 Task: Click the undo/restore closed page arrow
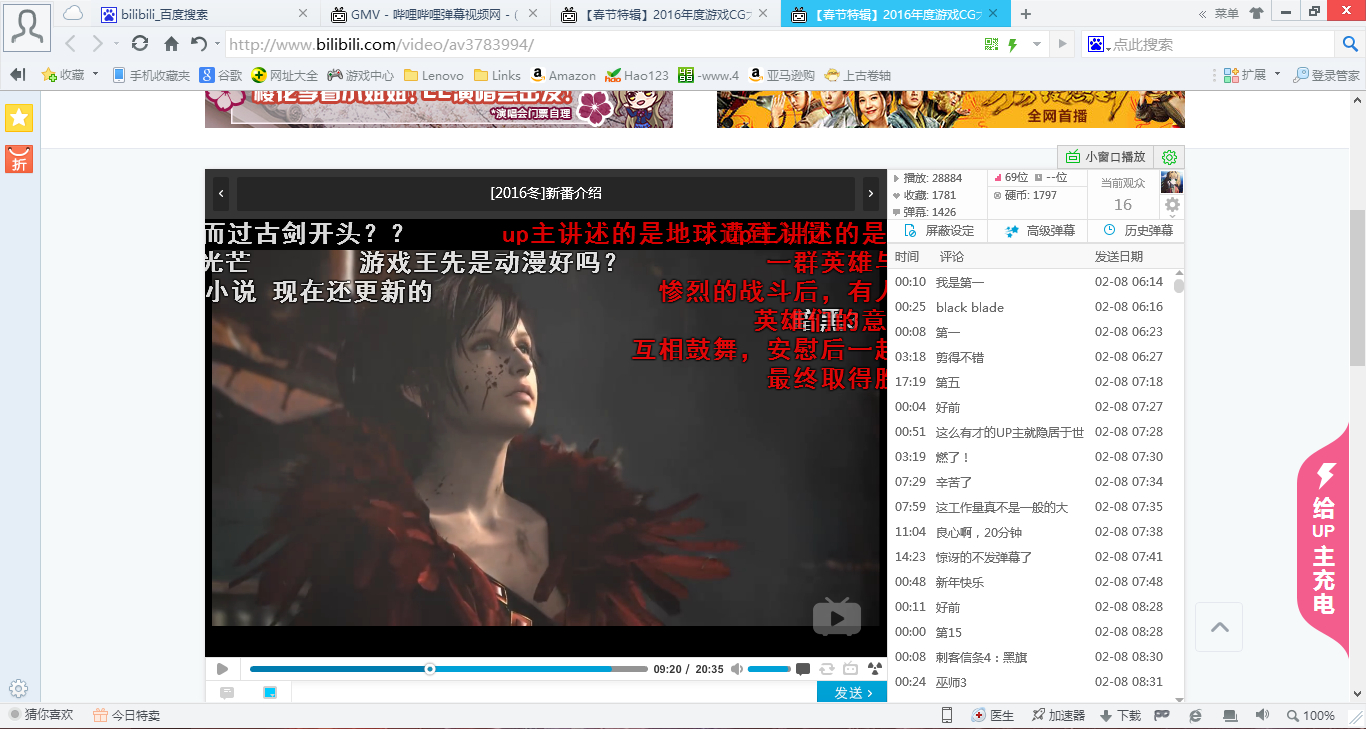click(x=199, y=44)
